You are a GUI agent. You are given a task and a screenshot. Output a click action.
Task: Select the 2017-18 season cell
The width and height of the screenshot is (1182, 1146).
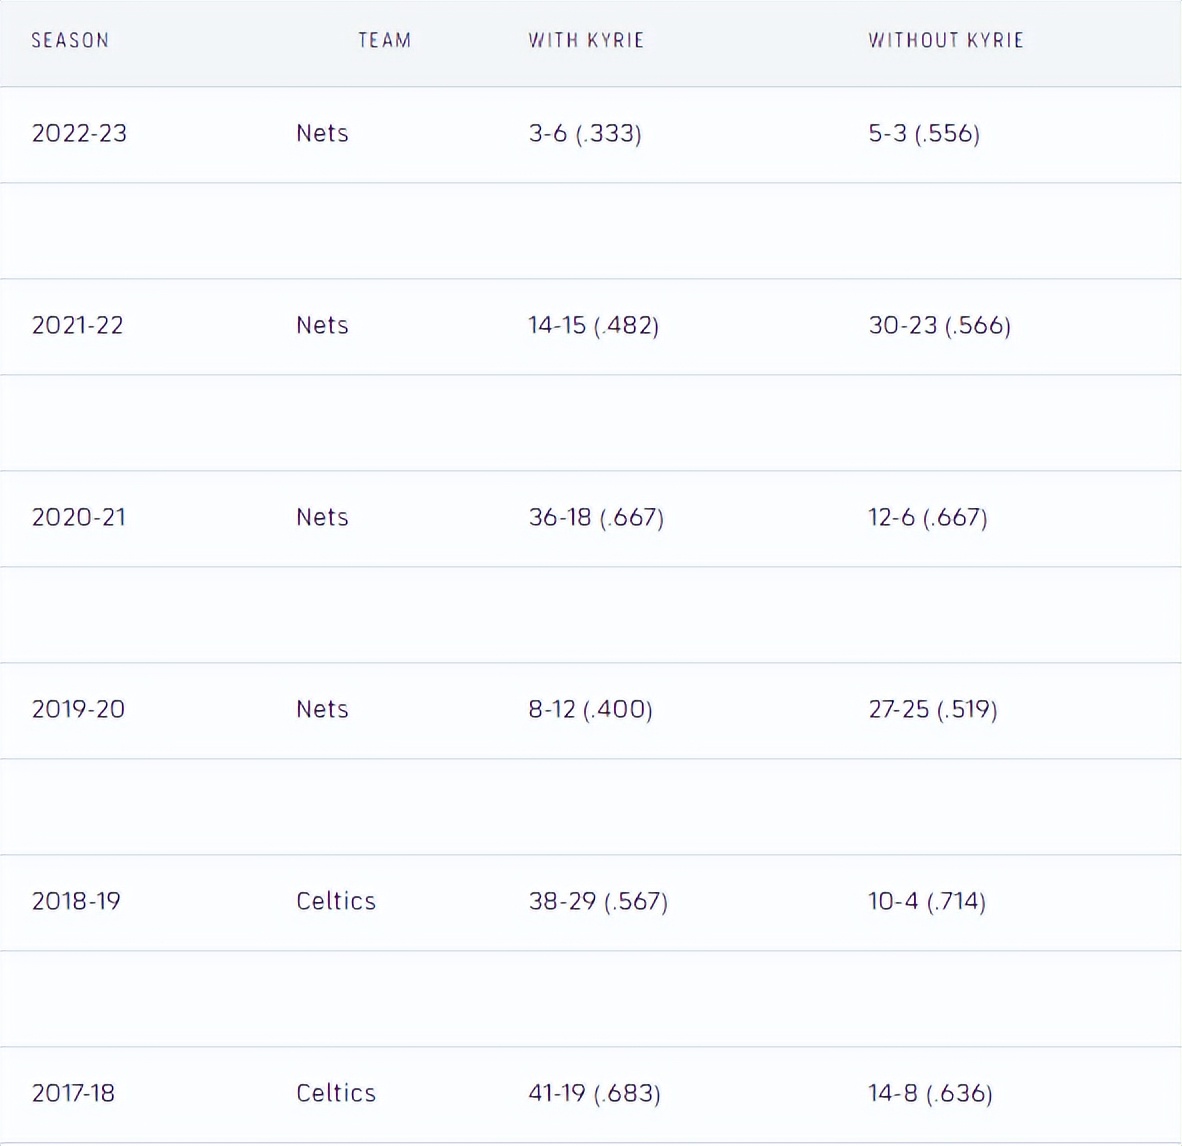(73, 1093)
